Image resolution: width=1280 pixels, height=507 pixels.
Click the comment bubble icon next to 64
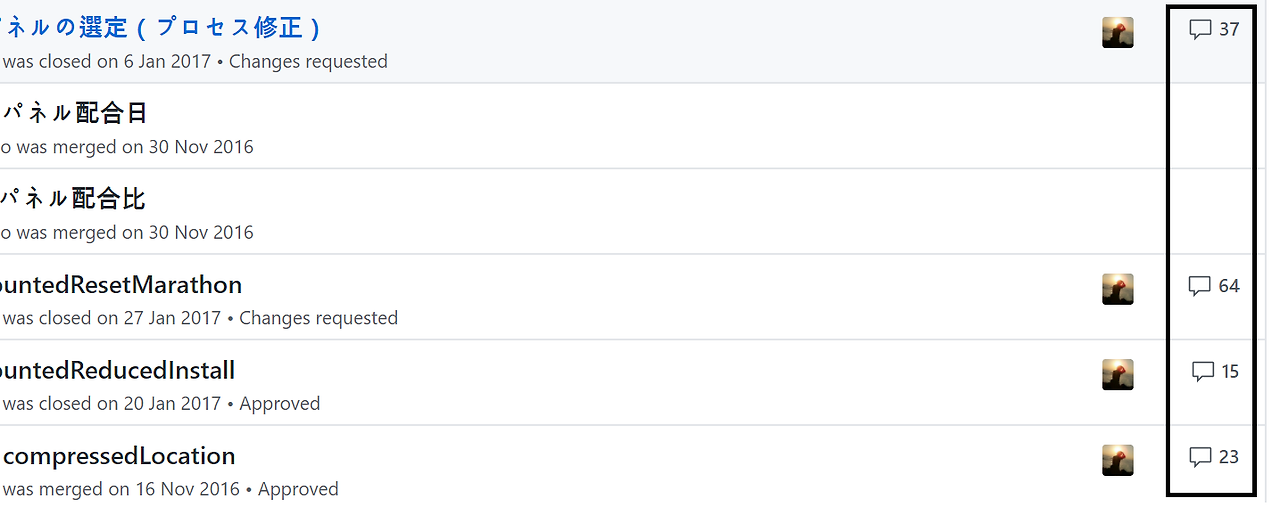coord(1200,286)
